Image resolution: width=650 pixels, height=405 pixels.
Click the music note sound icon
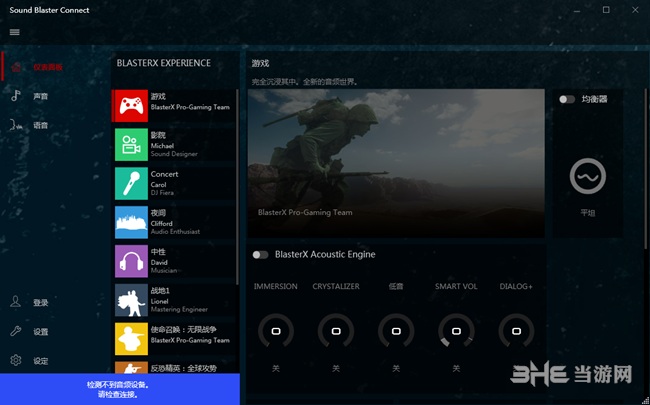[16, 96]
